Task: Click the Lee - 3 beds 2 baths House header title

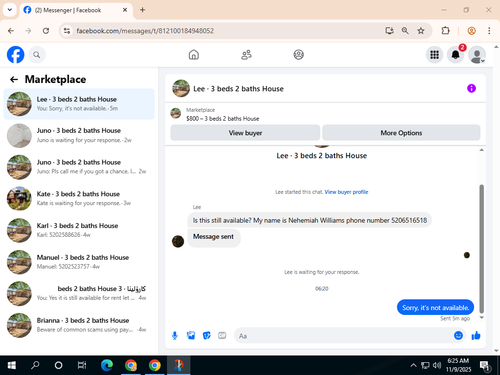Action: click(239, 89)
